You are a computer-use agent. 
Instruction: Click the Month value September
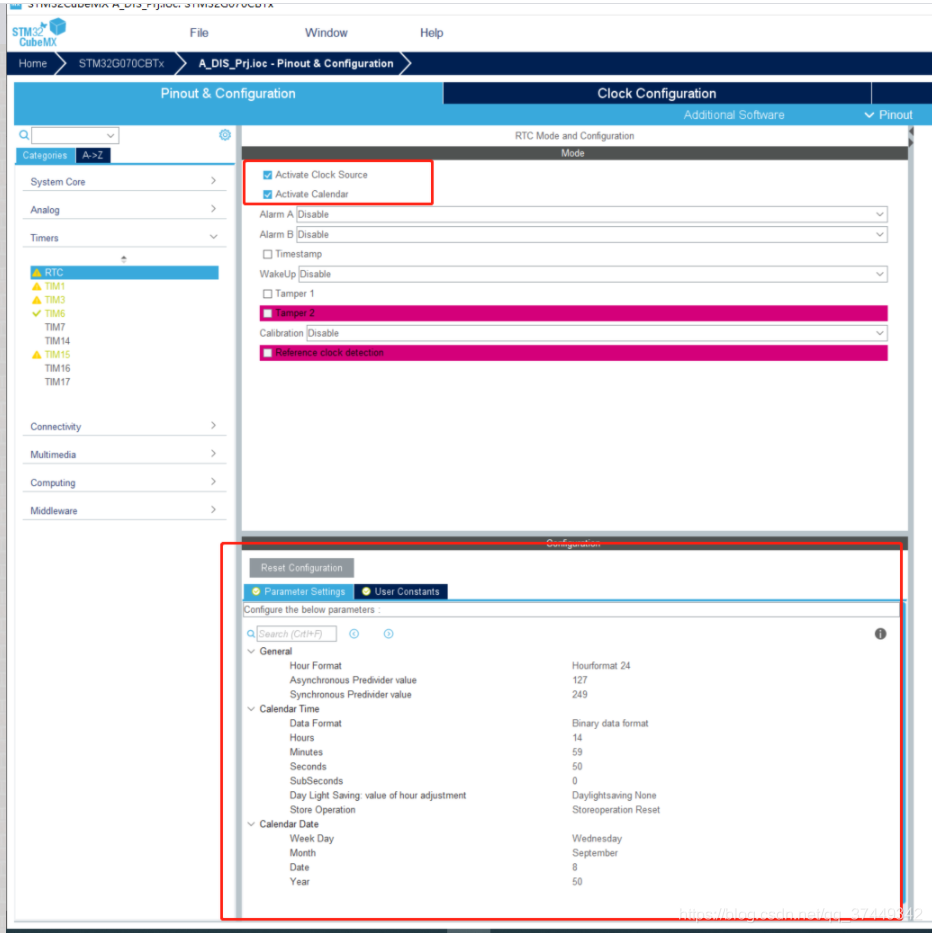click(x=595, y=853)
